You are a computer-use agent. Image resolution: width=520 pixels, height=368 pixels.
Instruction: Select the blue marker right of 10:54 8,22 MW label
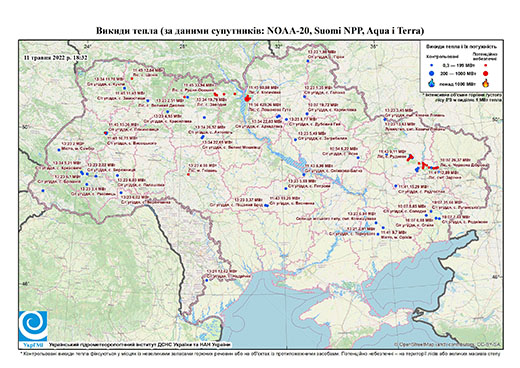click(358, 157)
